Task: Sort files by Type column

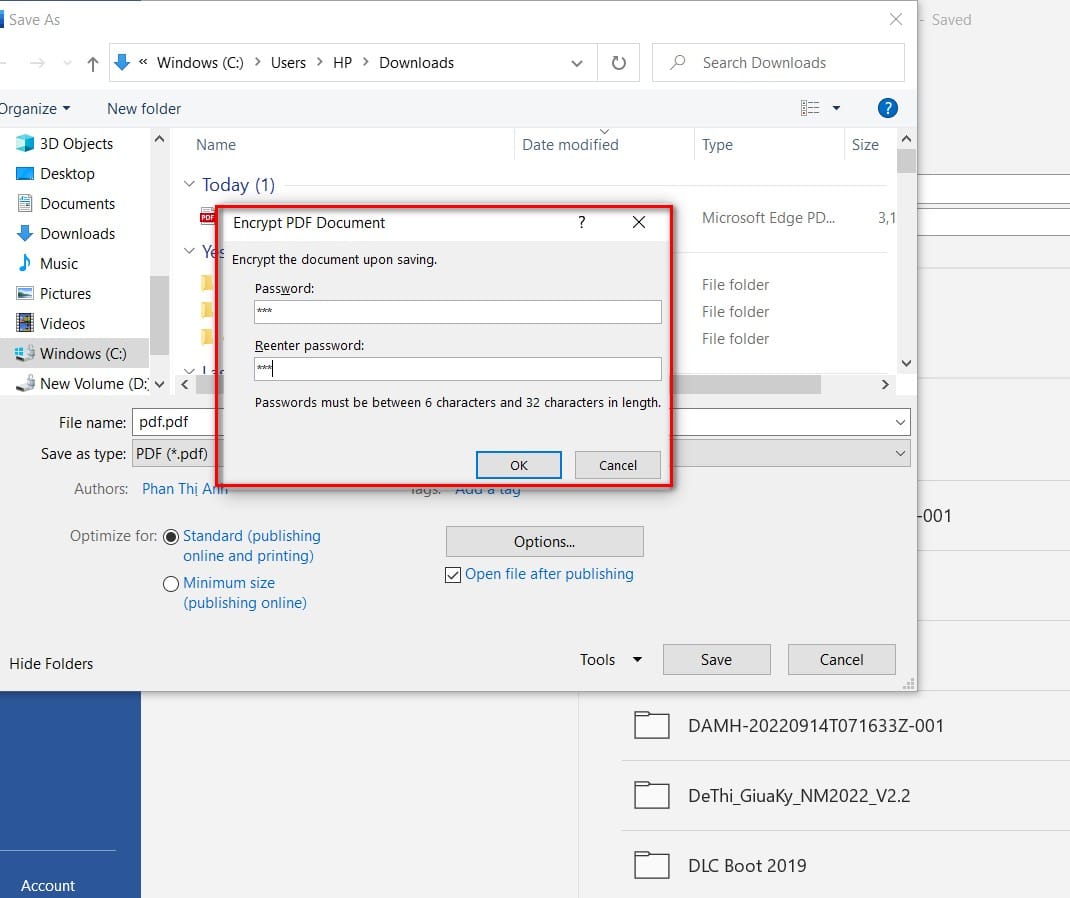Action: (x=717, y=145)
